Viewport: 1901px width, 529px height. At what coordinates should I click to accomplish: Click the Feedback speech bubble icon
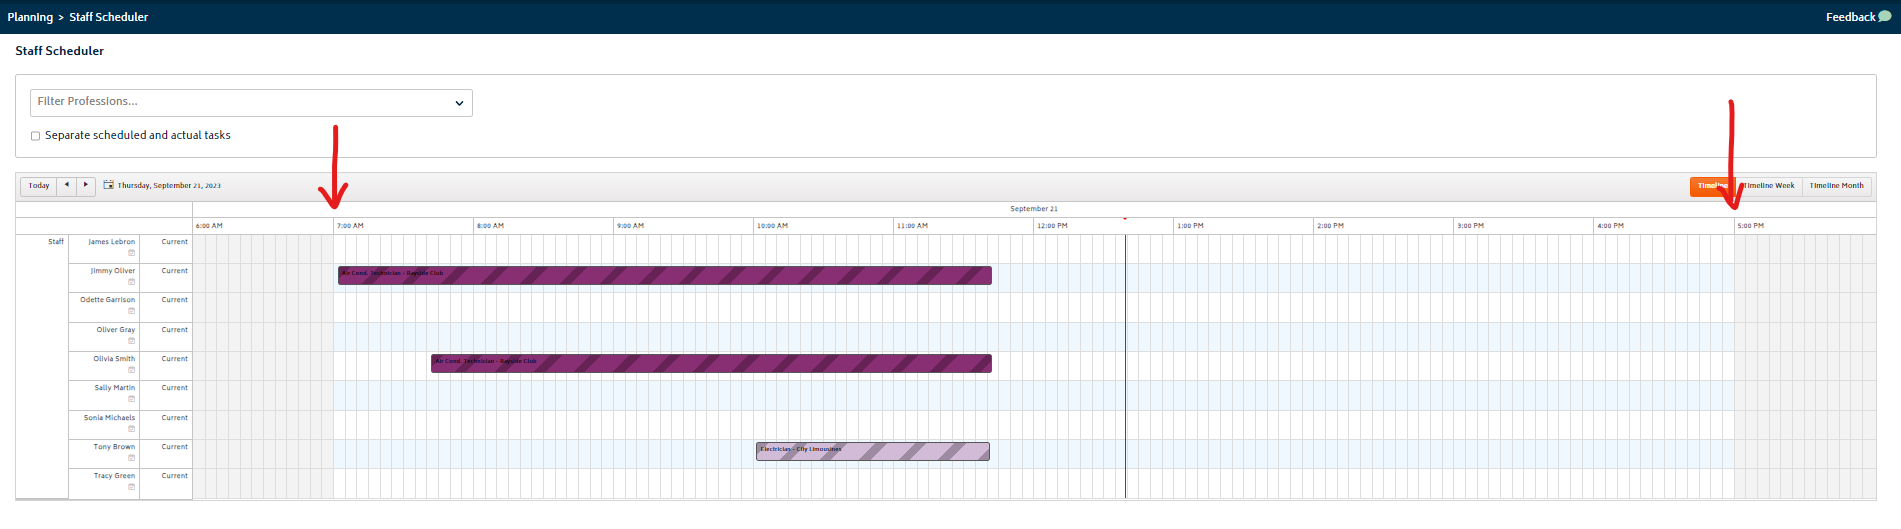(1885, 16)
